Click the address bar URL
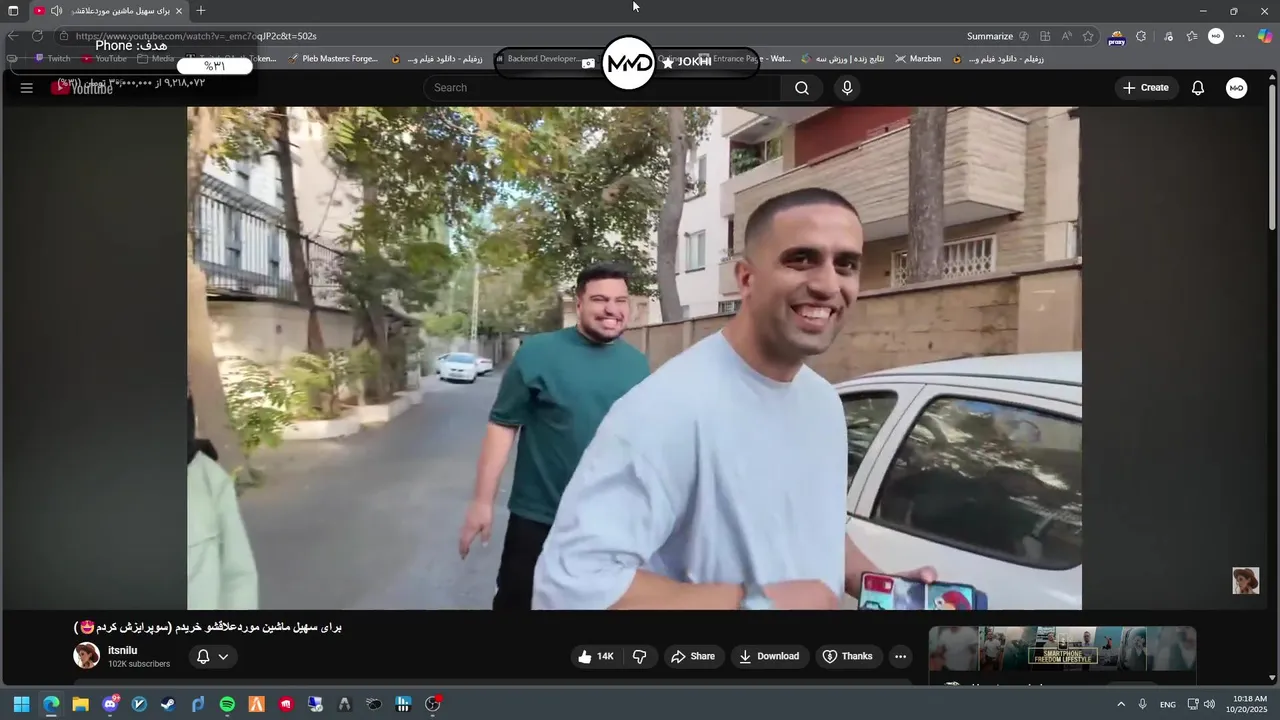The image size is (1280, 720). pos(196,36)
